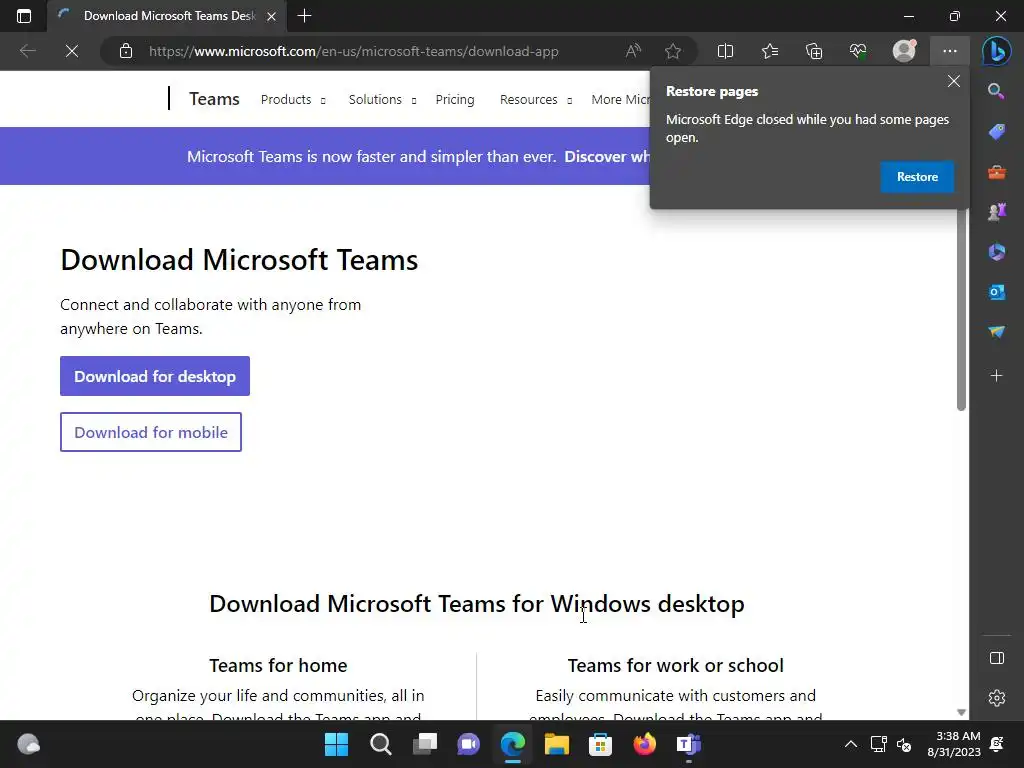Screen dimensions: 1024x768
Task: Open the sidebar Games chess icon
Action: point(997,212)
